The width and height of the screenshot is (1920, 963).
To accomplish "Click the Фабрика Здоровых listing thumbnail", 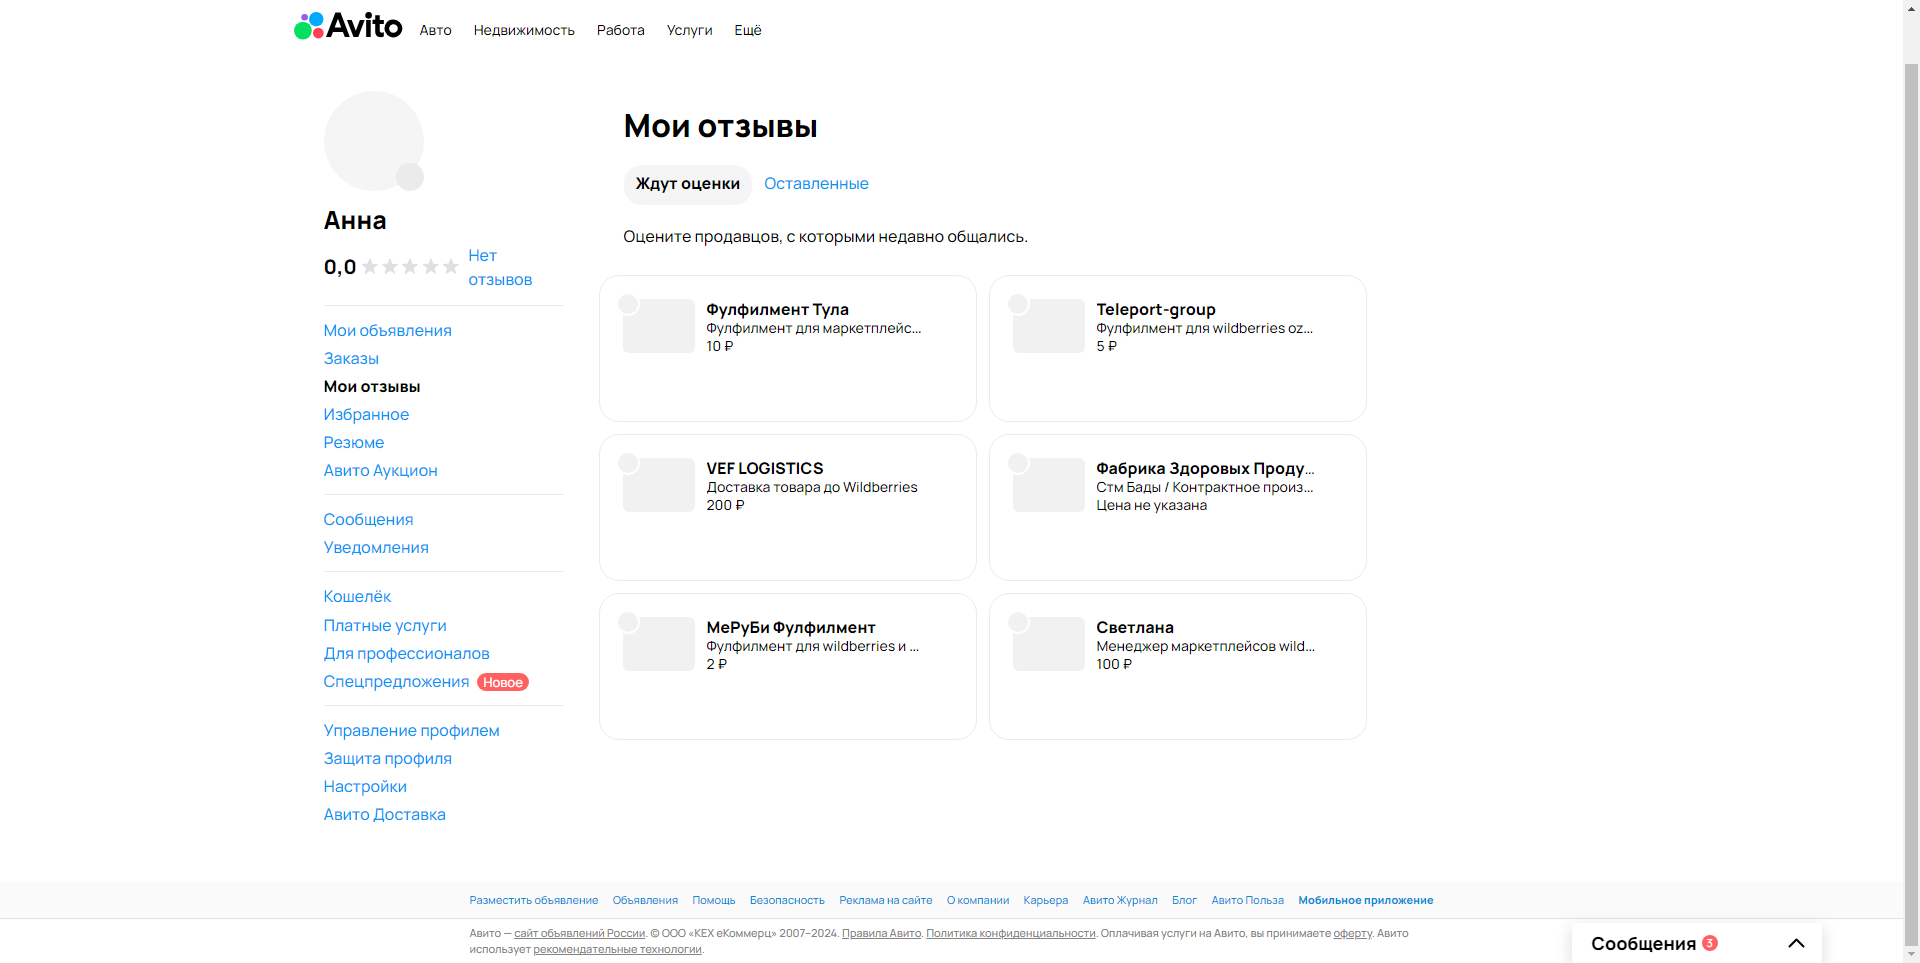I will point(1049,485).
